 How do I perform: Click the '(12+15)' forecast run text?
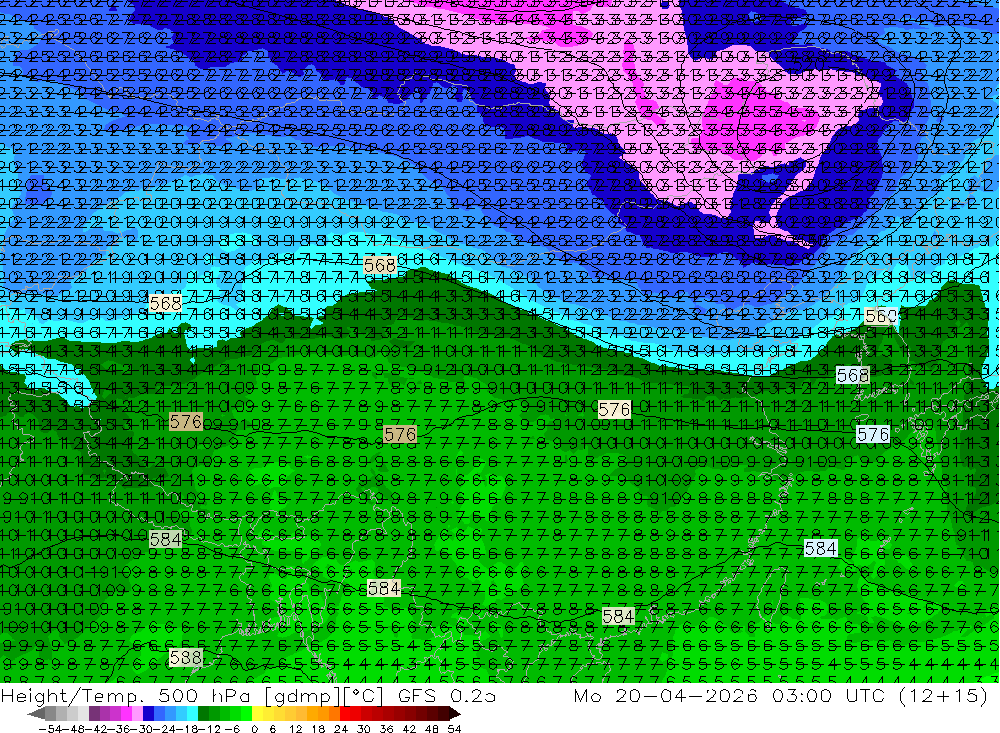point(943,696)
